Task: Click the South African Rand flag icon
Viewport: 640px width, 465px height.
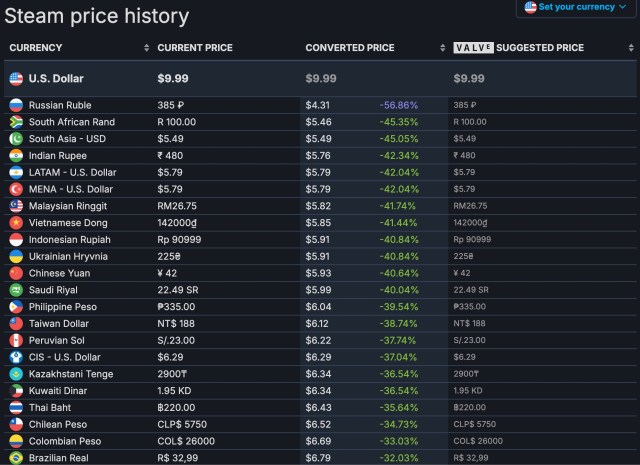Action: click(x=16, y=122)
